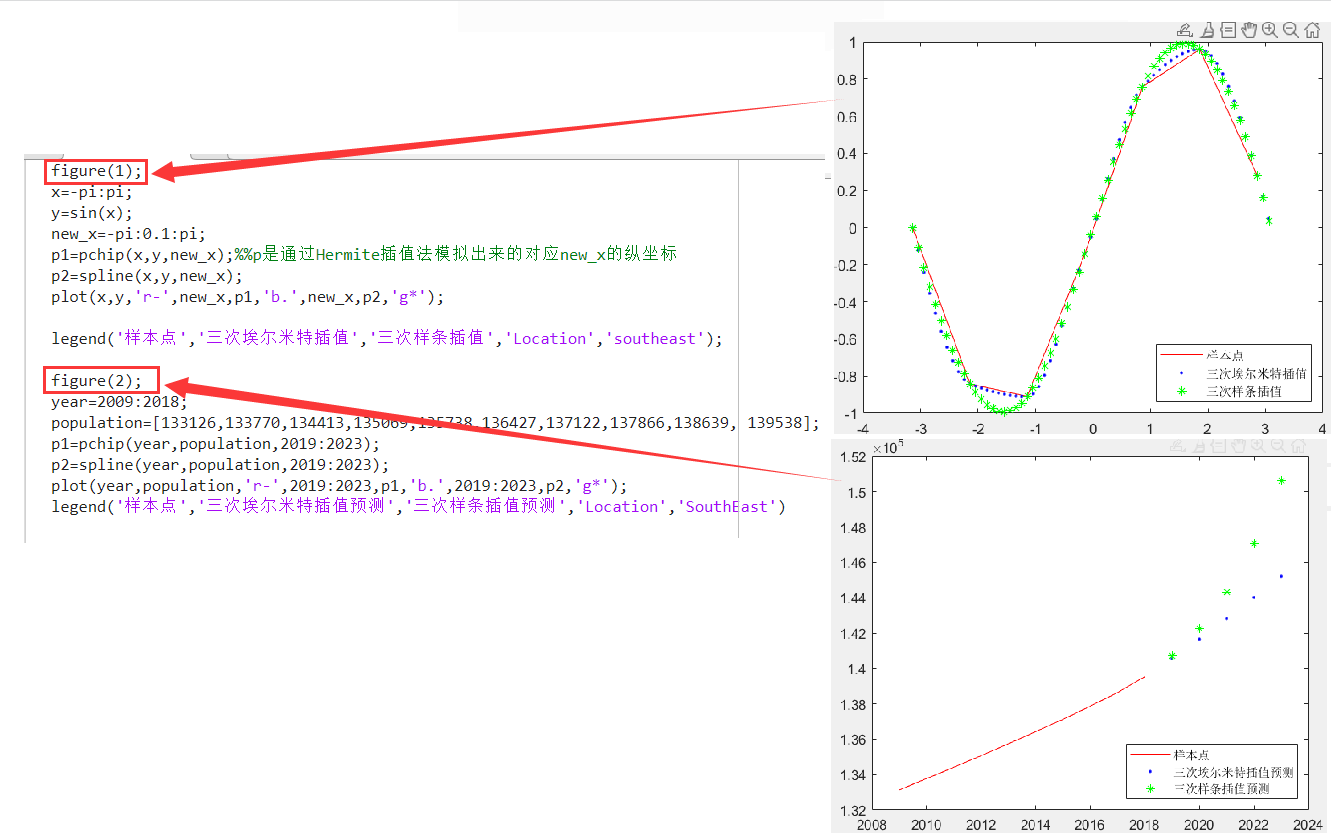Click the figure(1); code text
This screenshot has width=1331, height=837.
[x=98, y=171]
